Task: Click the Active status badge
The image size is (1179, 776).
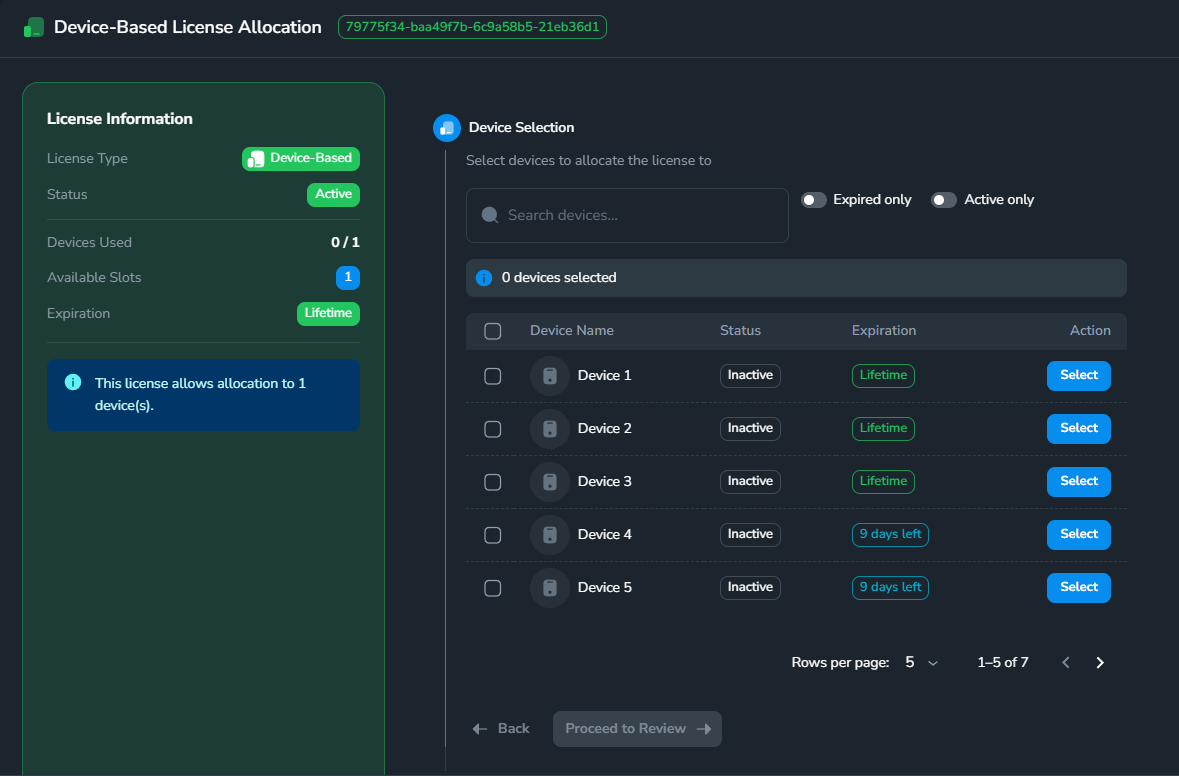Action: point(333,195)
